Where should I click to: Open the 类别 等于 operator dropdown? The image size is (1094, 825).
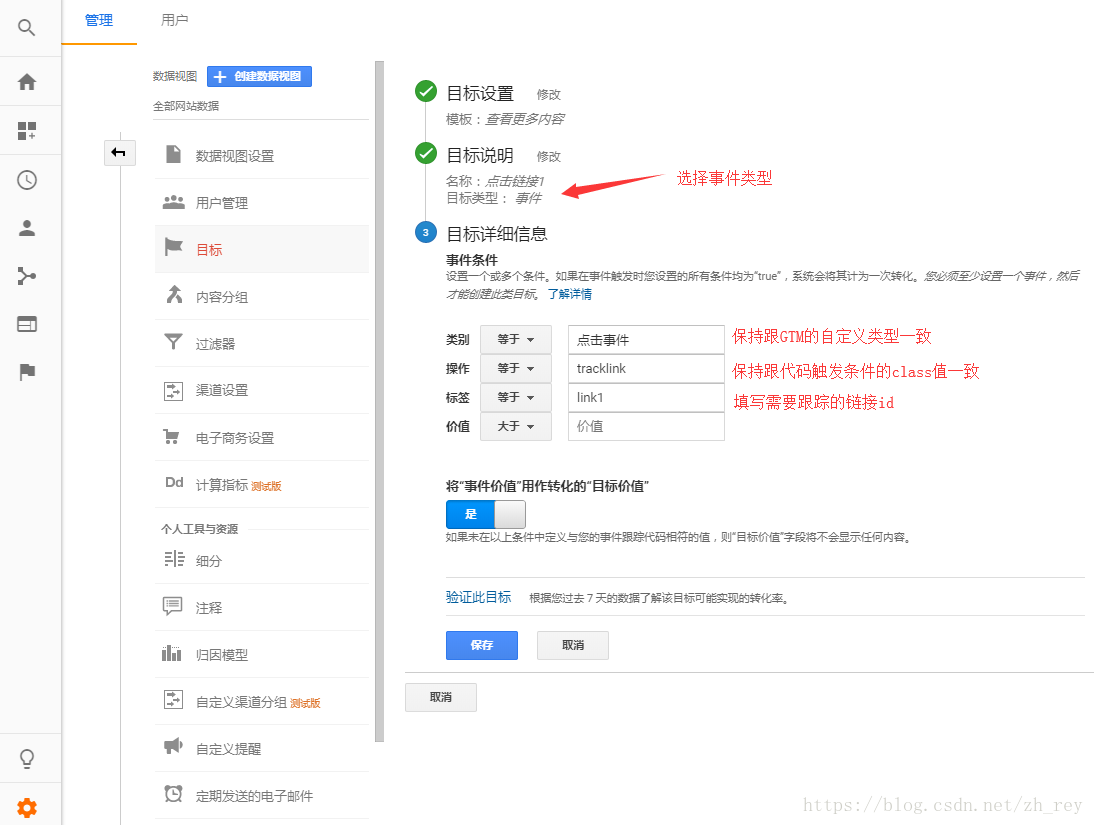point(516,339)
